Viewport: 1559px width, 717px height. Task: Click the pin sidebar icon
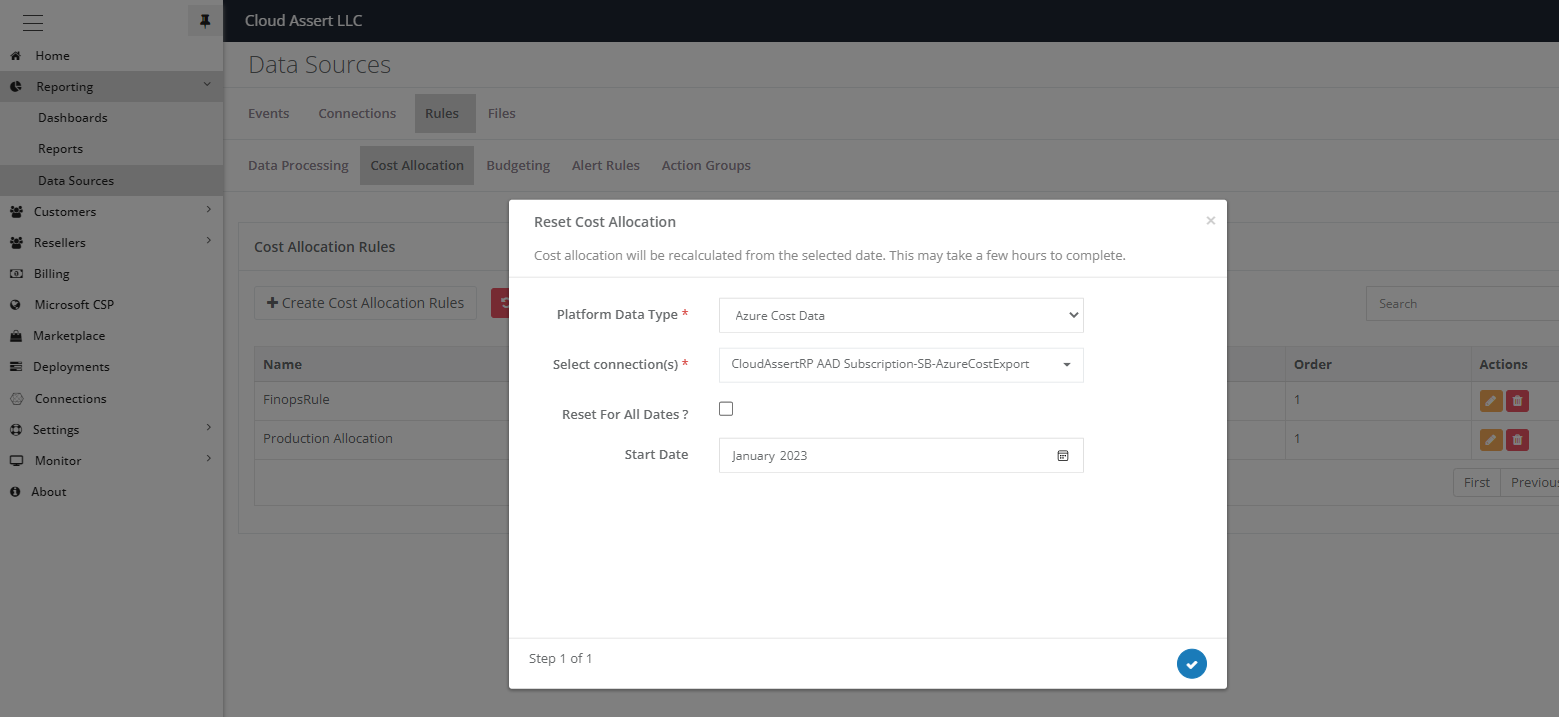[x=205, y=21]
